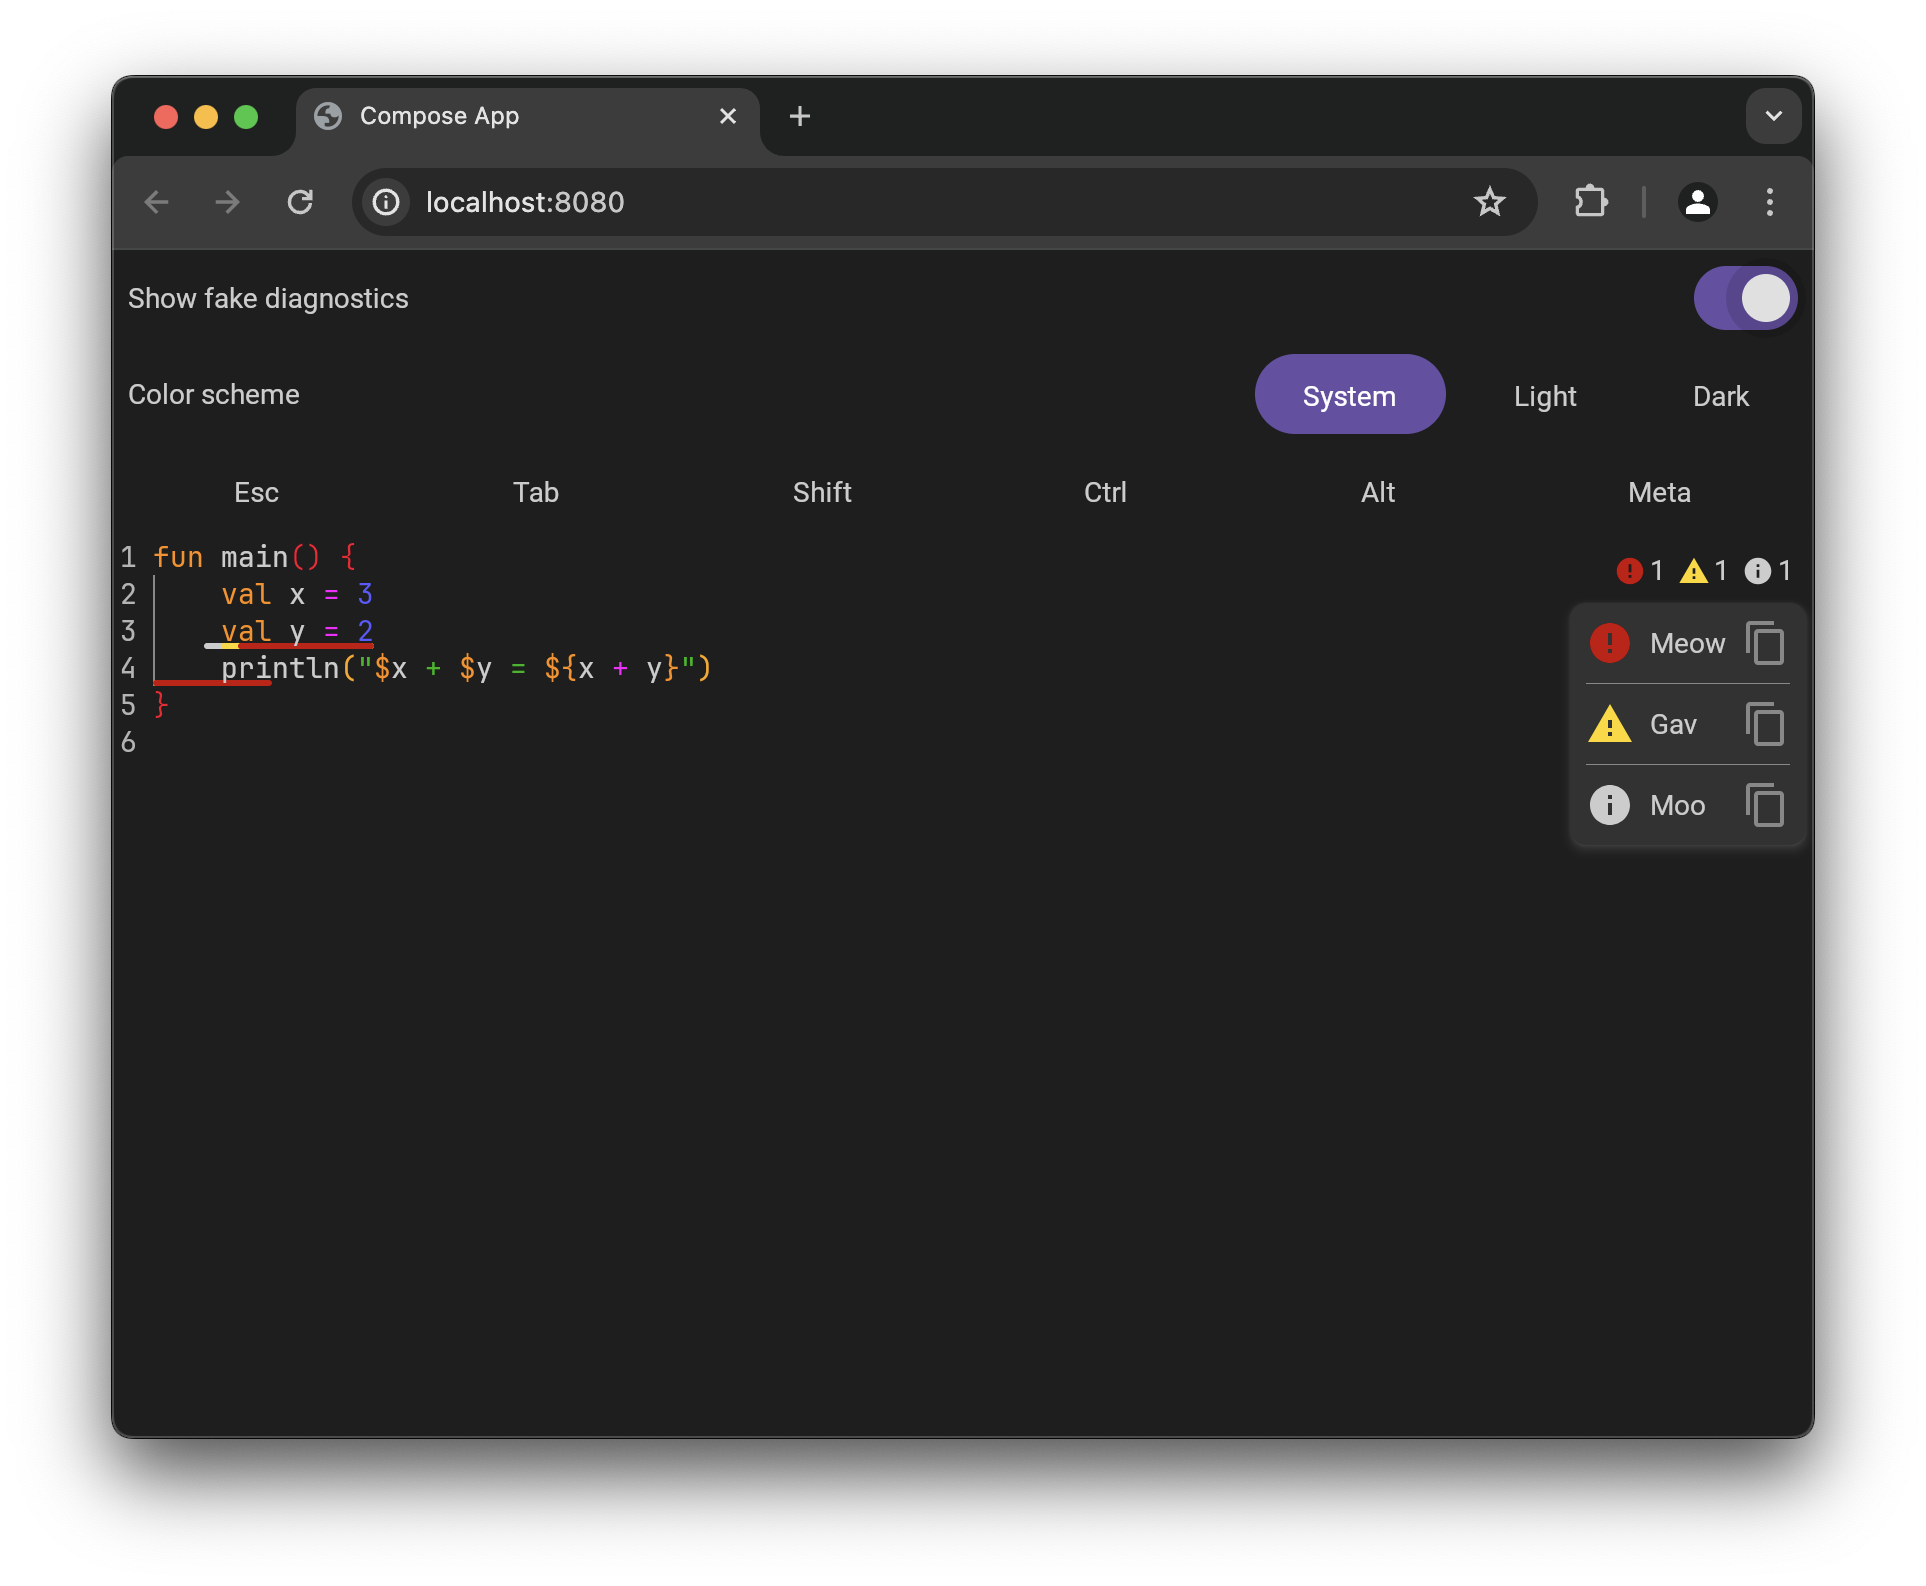Select the System color scheme
The height and width of the screenshot is (1586, 1926).
(1349, 394)
